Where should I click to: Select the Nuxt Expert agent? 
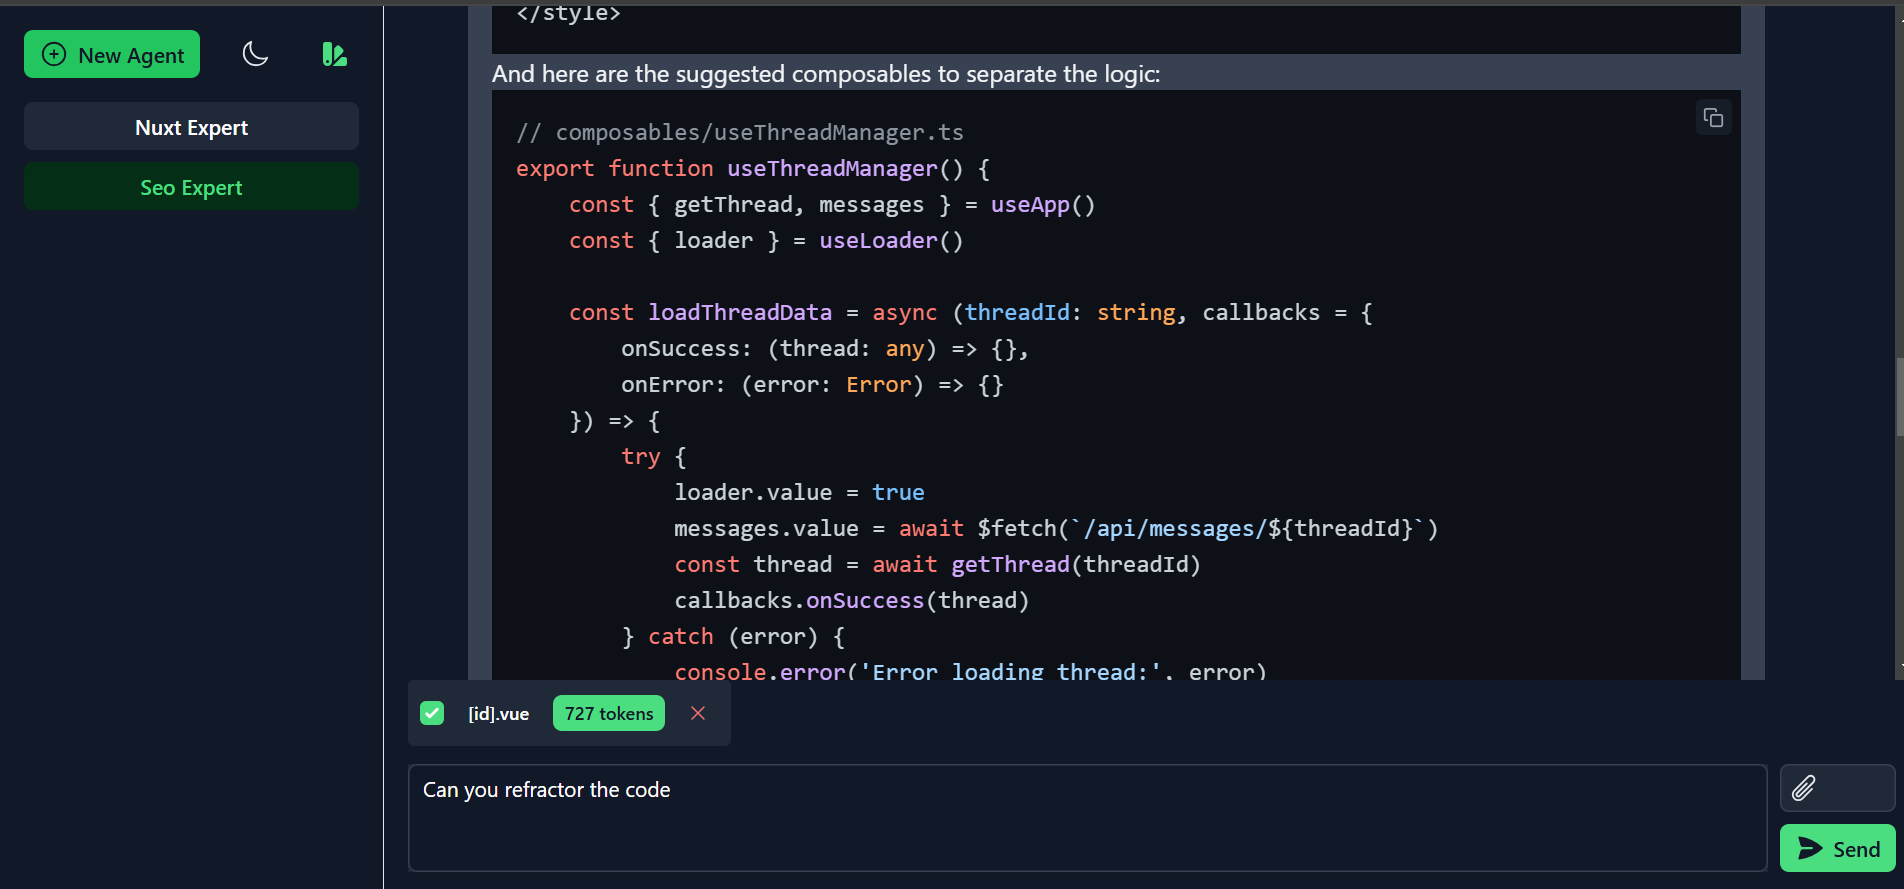pos(191,127)
